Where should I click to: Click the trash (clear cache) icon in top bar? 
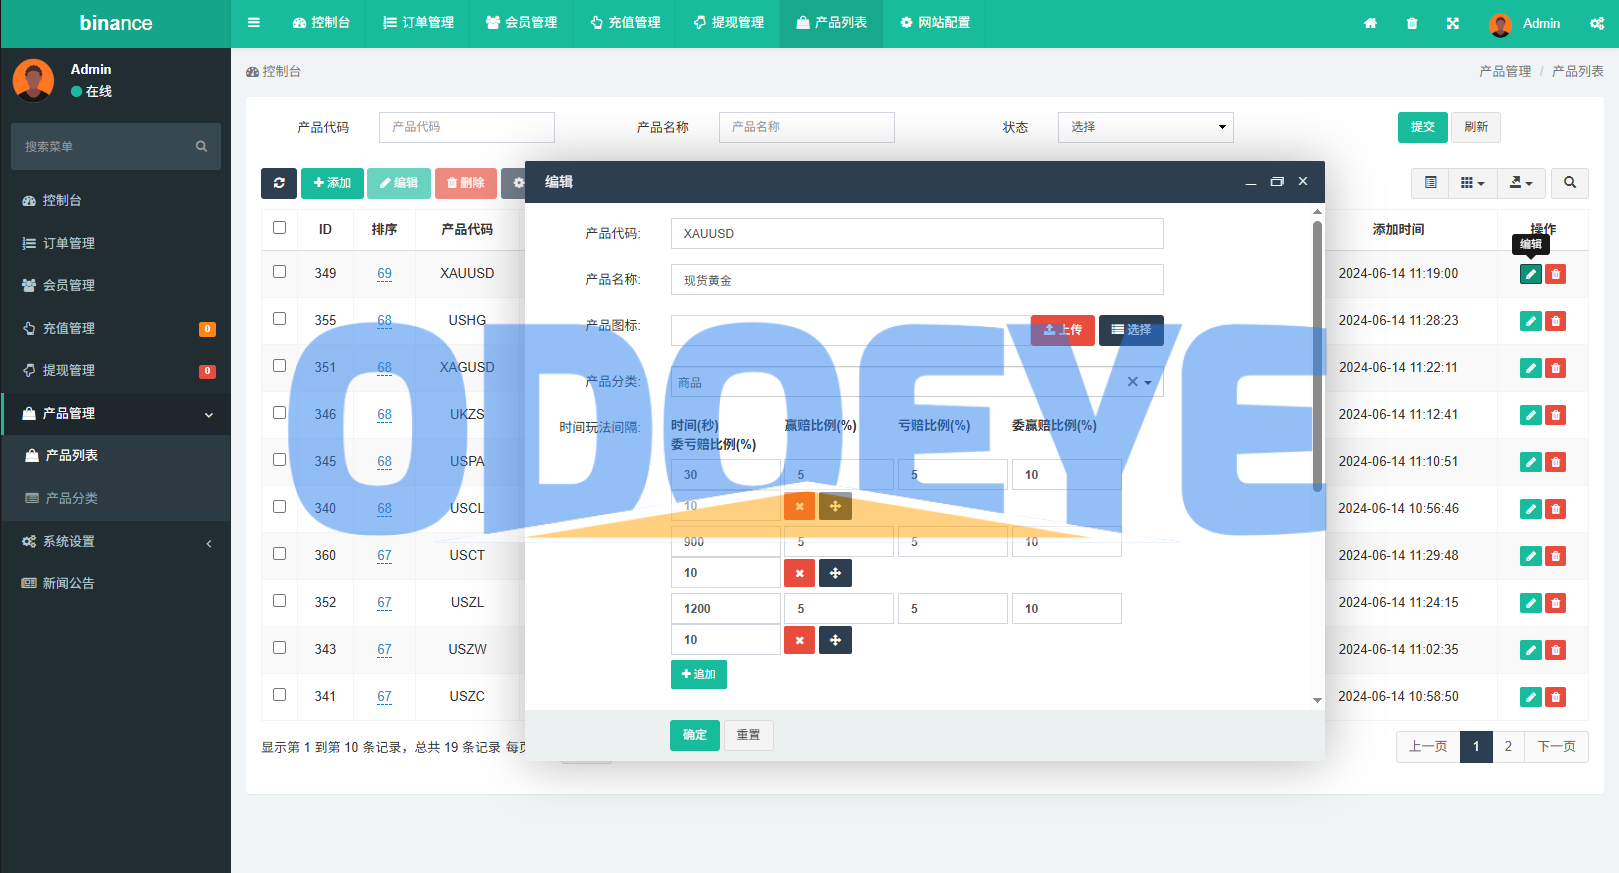pyautogui.click(x=1412, y=23)
